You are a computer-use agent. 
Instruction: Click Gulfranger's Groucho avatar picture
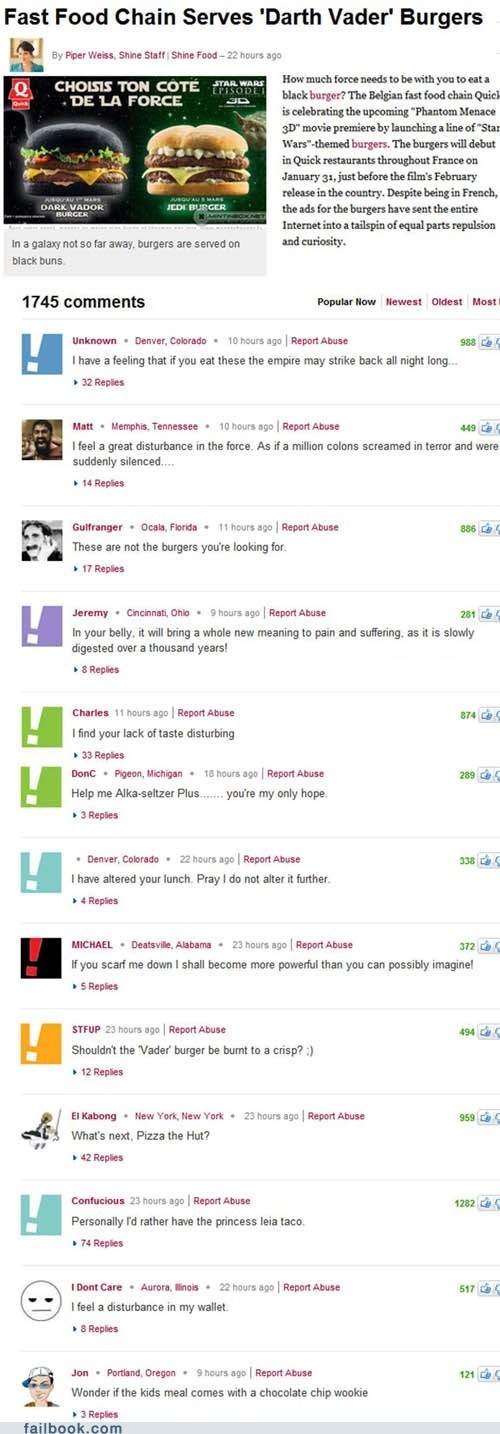(x=42, y=541)
